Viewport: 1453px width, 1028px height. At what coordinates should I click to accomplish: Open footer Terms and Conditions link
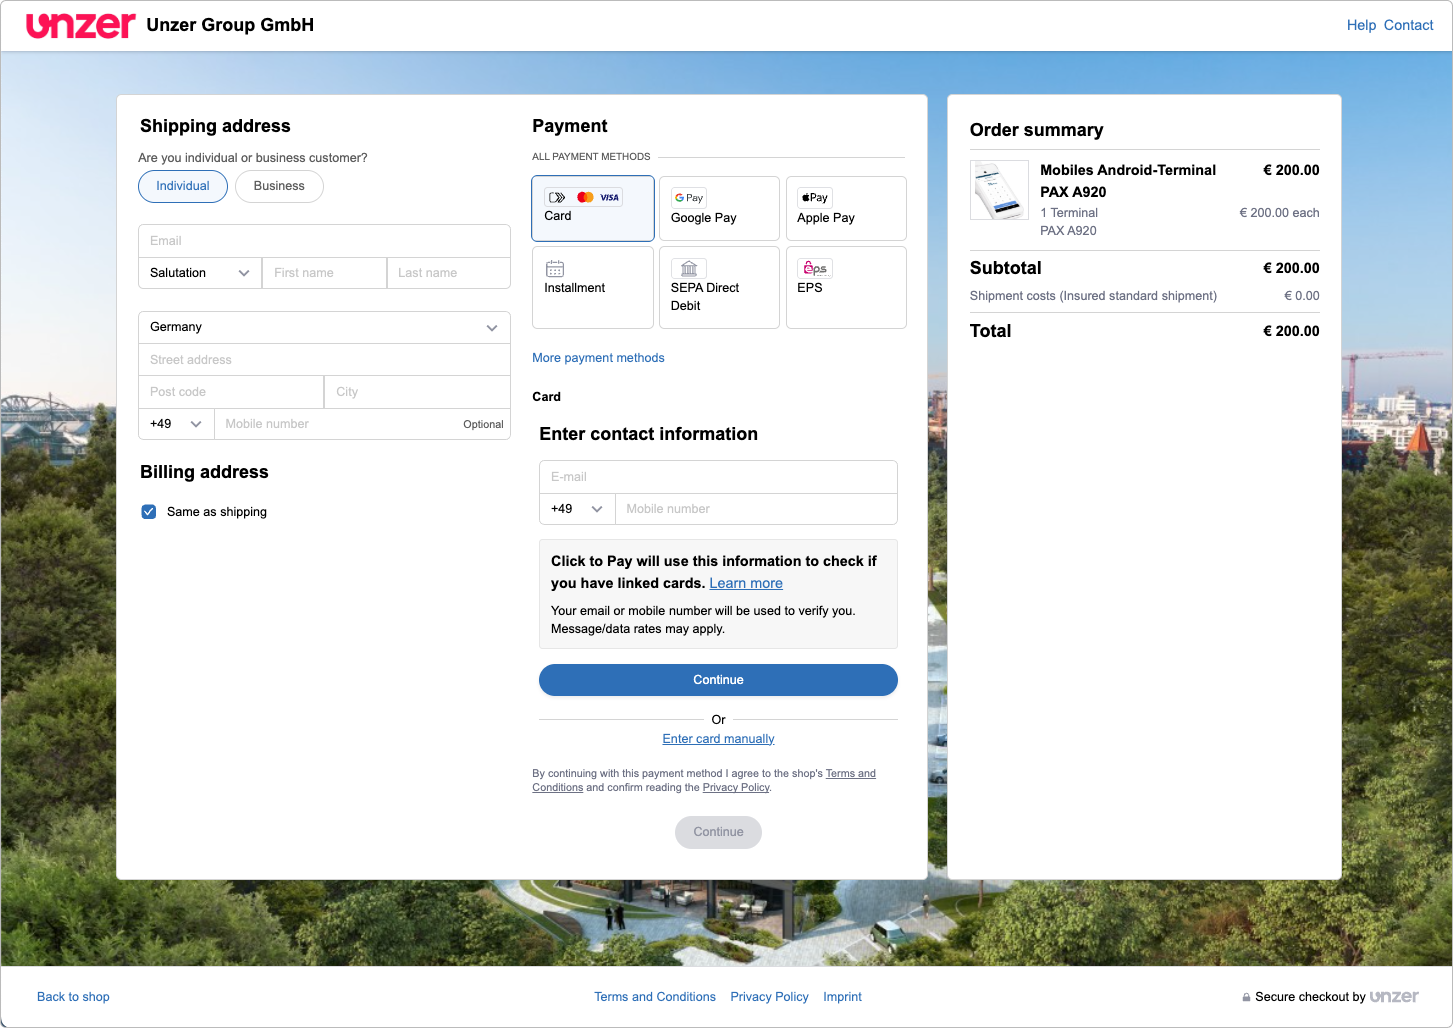click(655, 997)
